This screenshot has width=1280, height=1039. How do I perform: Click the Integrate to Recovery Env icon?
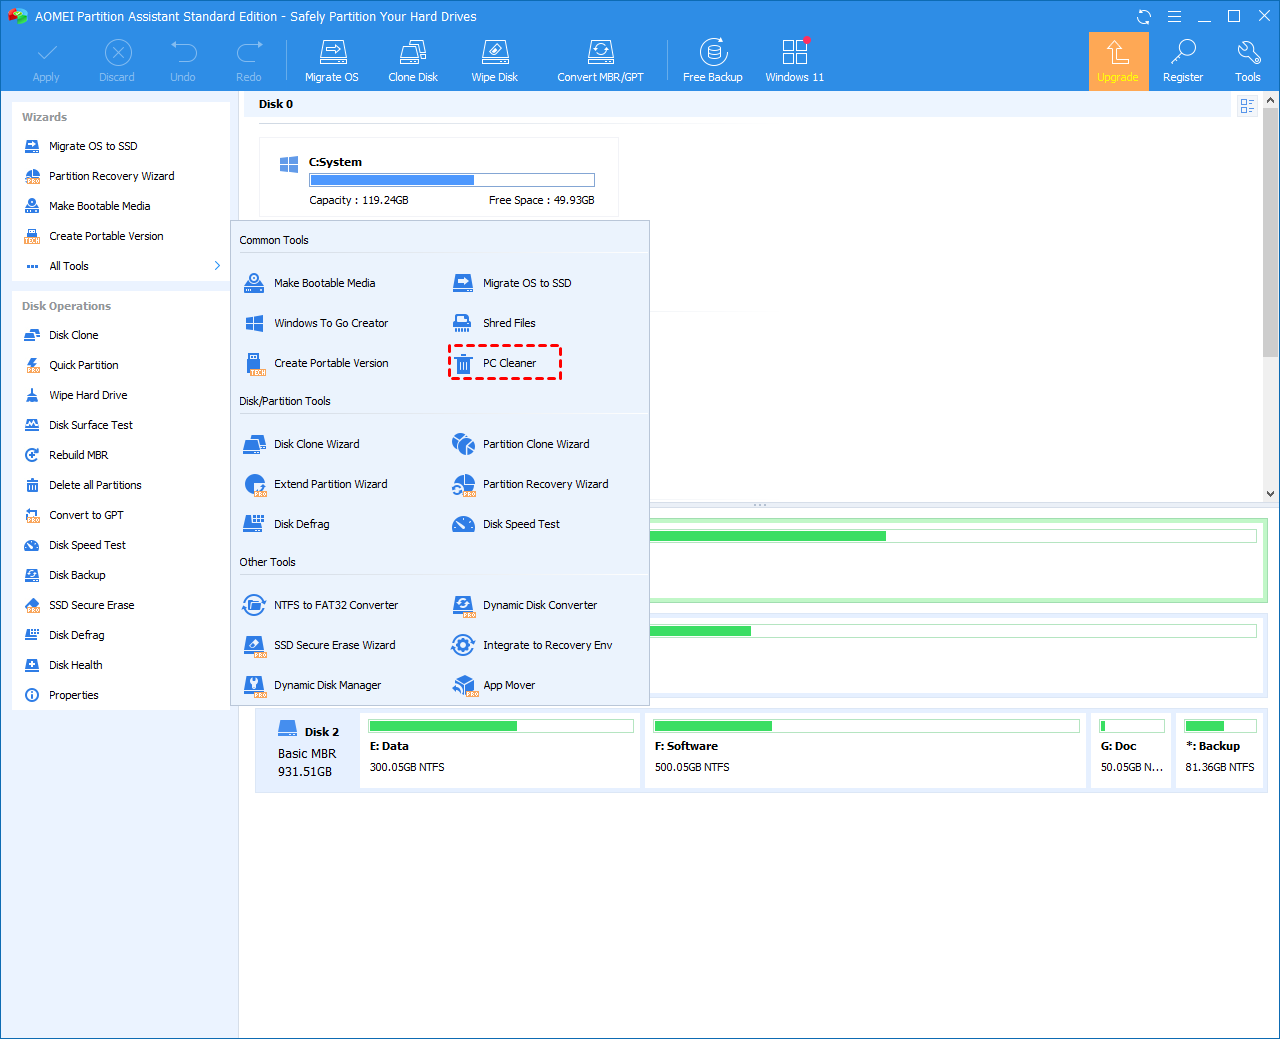[463, 645]
